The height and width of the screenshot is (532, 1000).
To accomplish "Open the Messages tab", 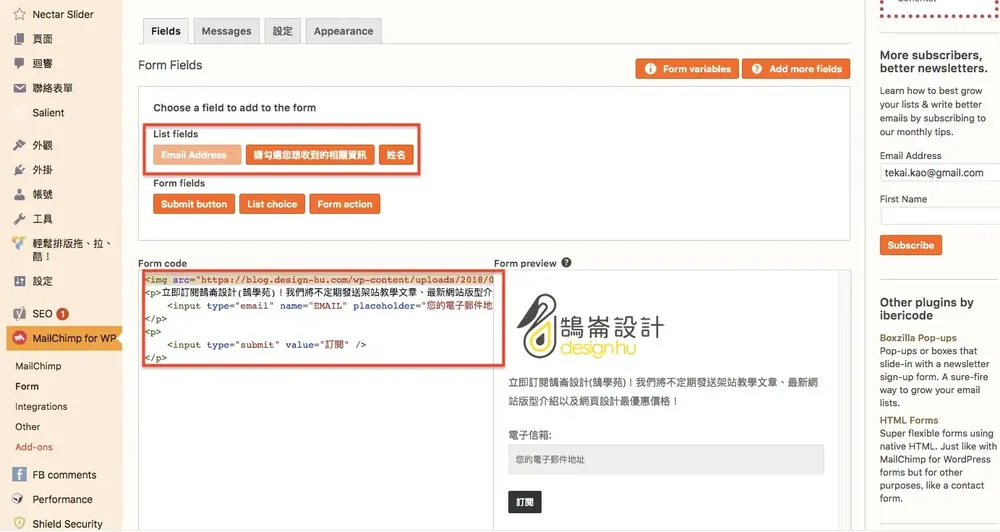I will (x=226, y=31).
